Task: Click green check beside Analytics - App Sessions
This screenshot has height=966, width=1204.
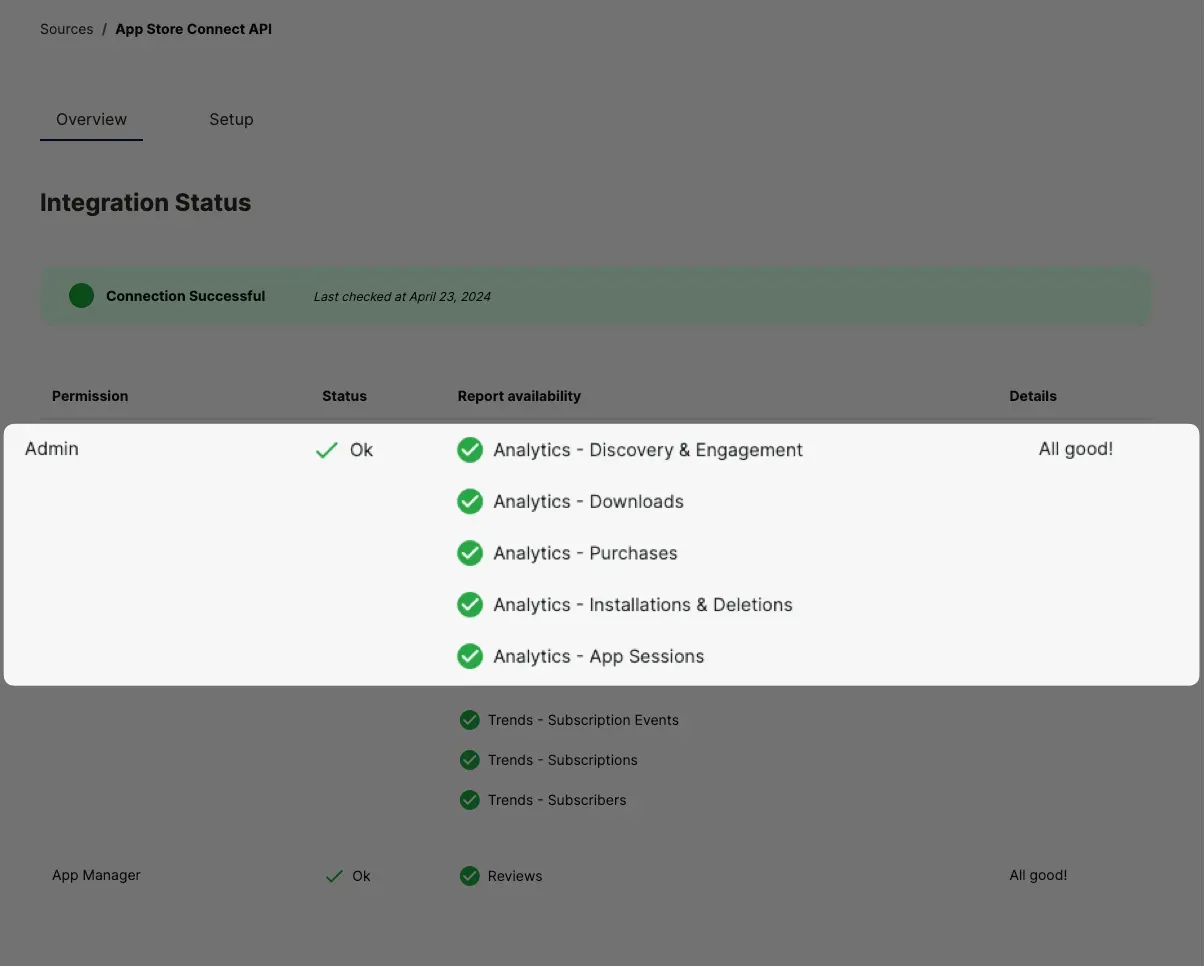Action: click(x=470, y=657)
